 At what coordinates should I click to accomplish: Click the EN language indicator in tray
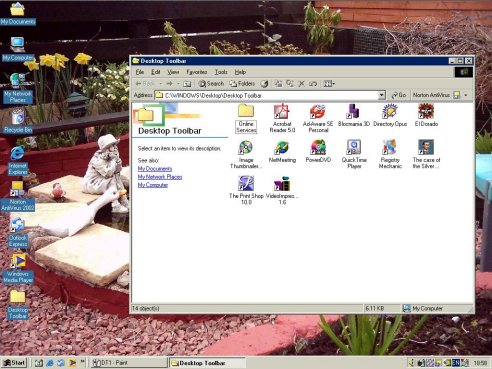(456, 362)
